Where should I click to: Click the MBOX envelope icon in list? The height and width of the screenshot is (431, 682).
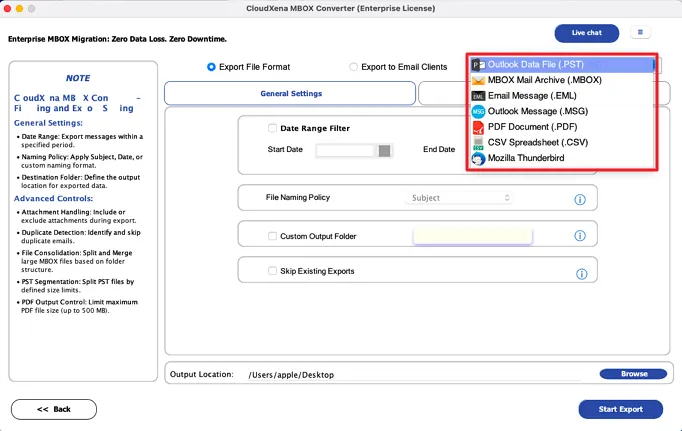tap(478, 80)
